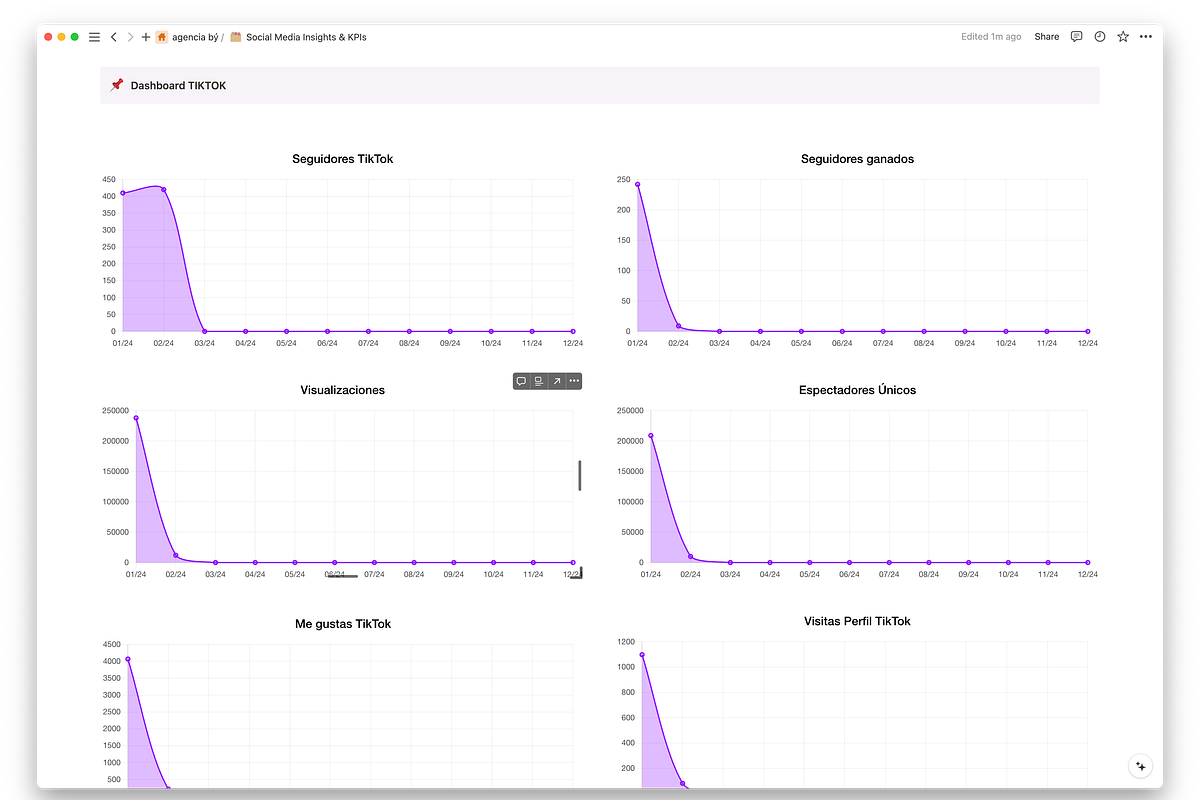The height and width of the screenshot is (800, 1200).
Task: Click the 1200 axis label in Visitas Perfil chart
Action: click(x=626, y=641)
